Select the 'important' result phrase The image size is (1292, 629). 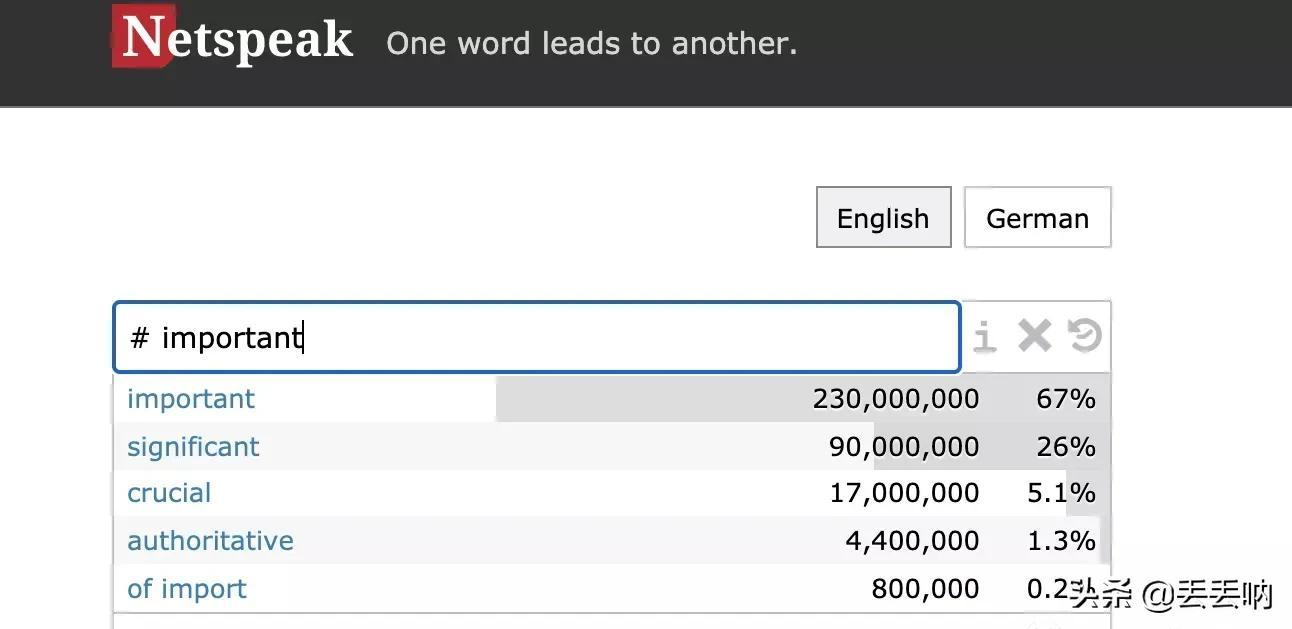click(x=191, y=399)
